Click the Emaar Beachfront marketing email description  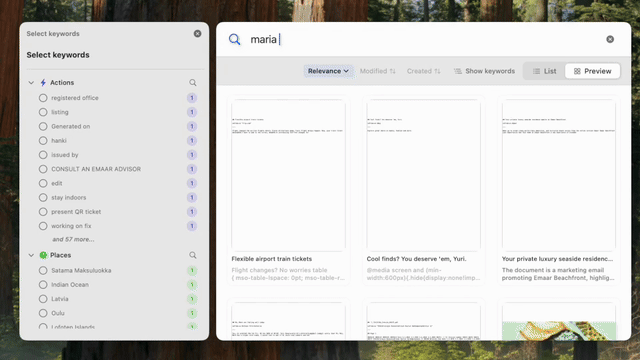coord(558,274)
